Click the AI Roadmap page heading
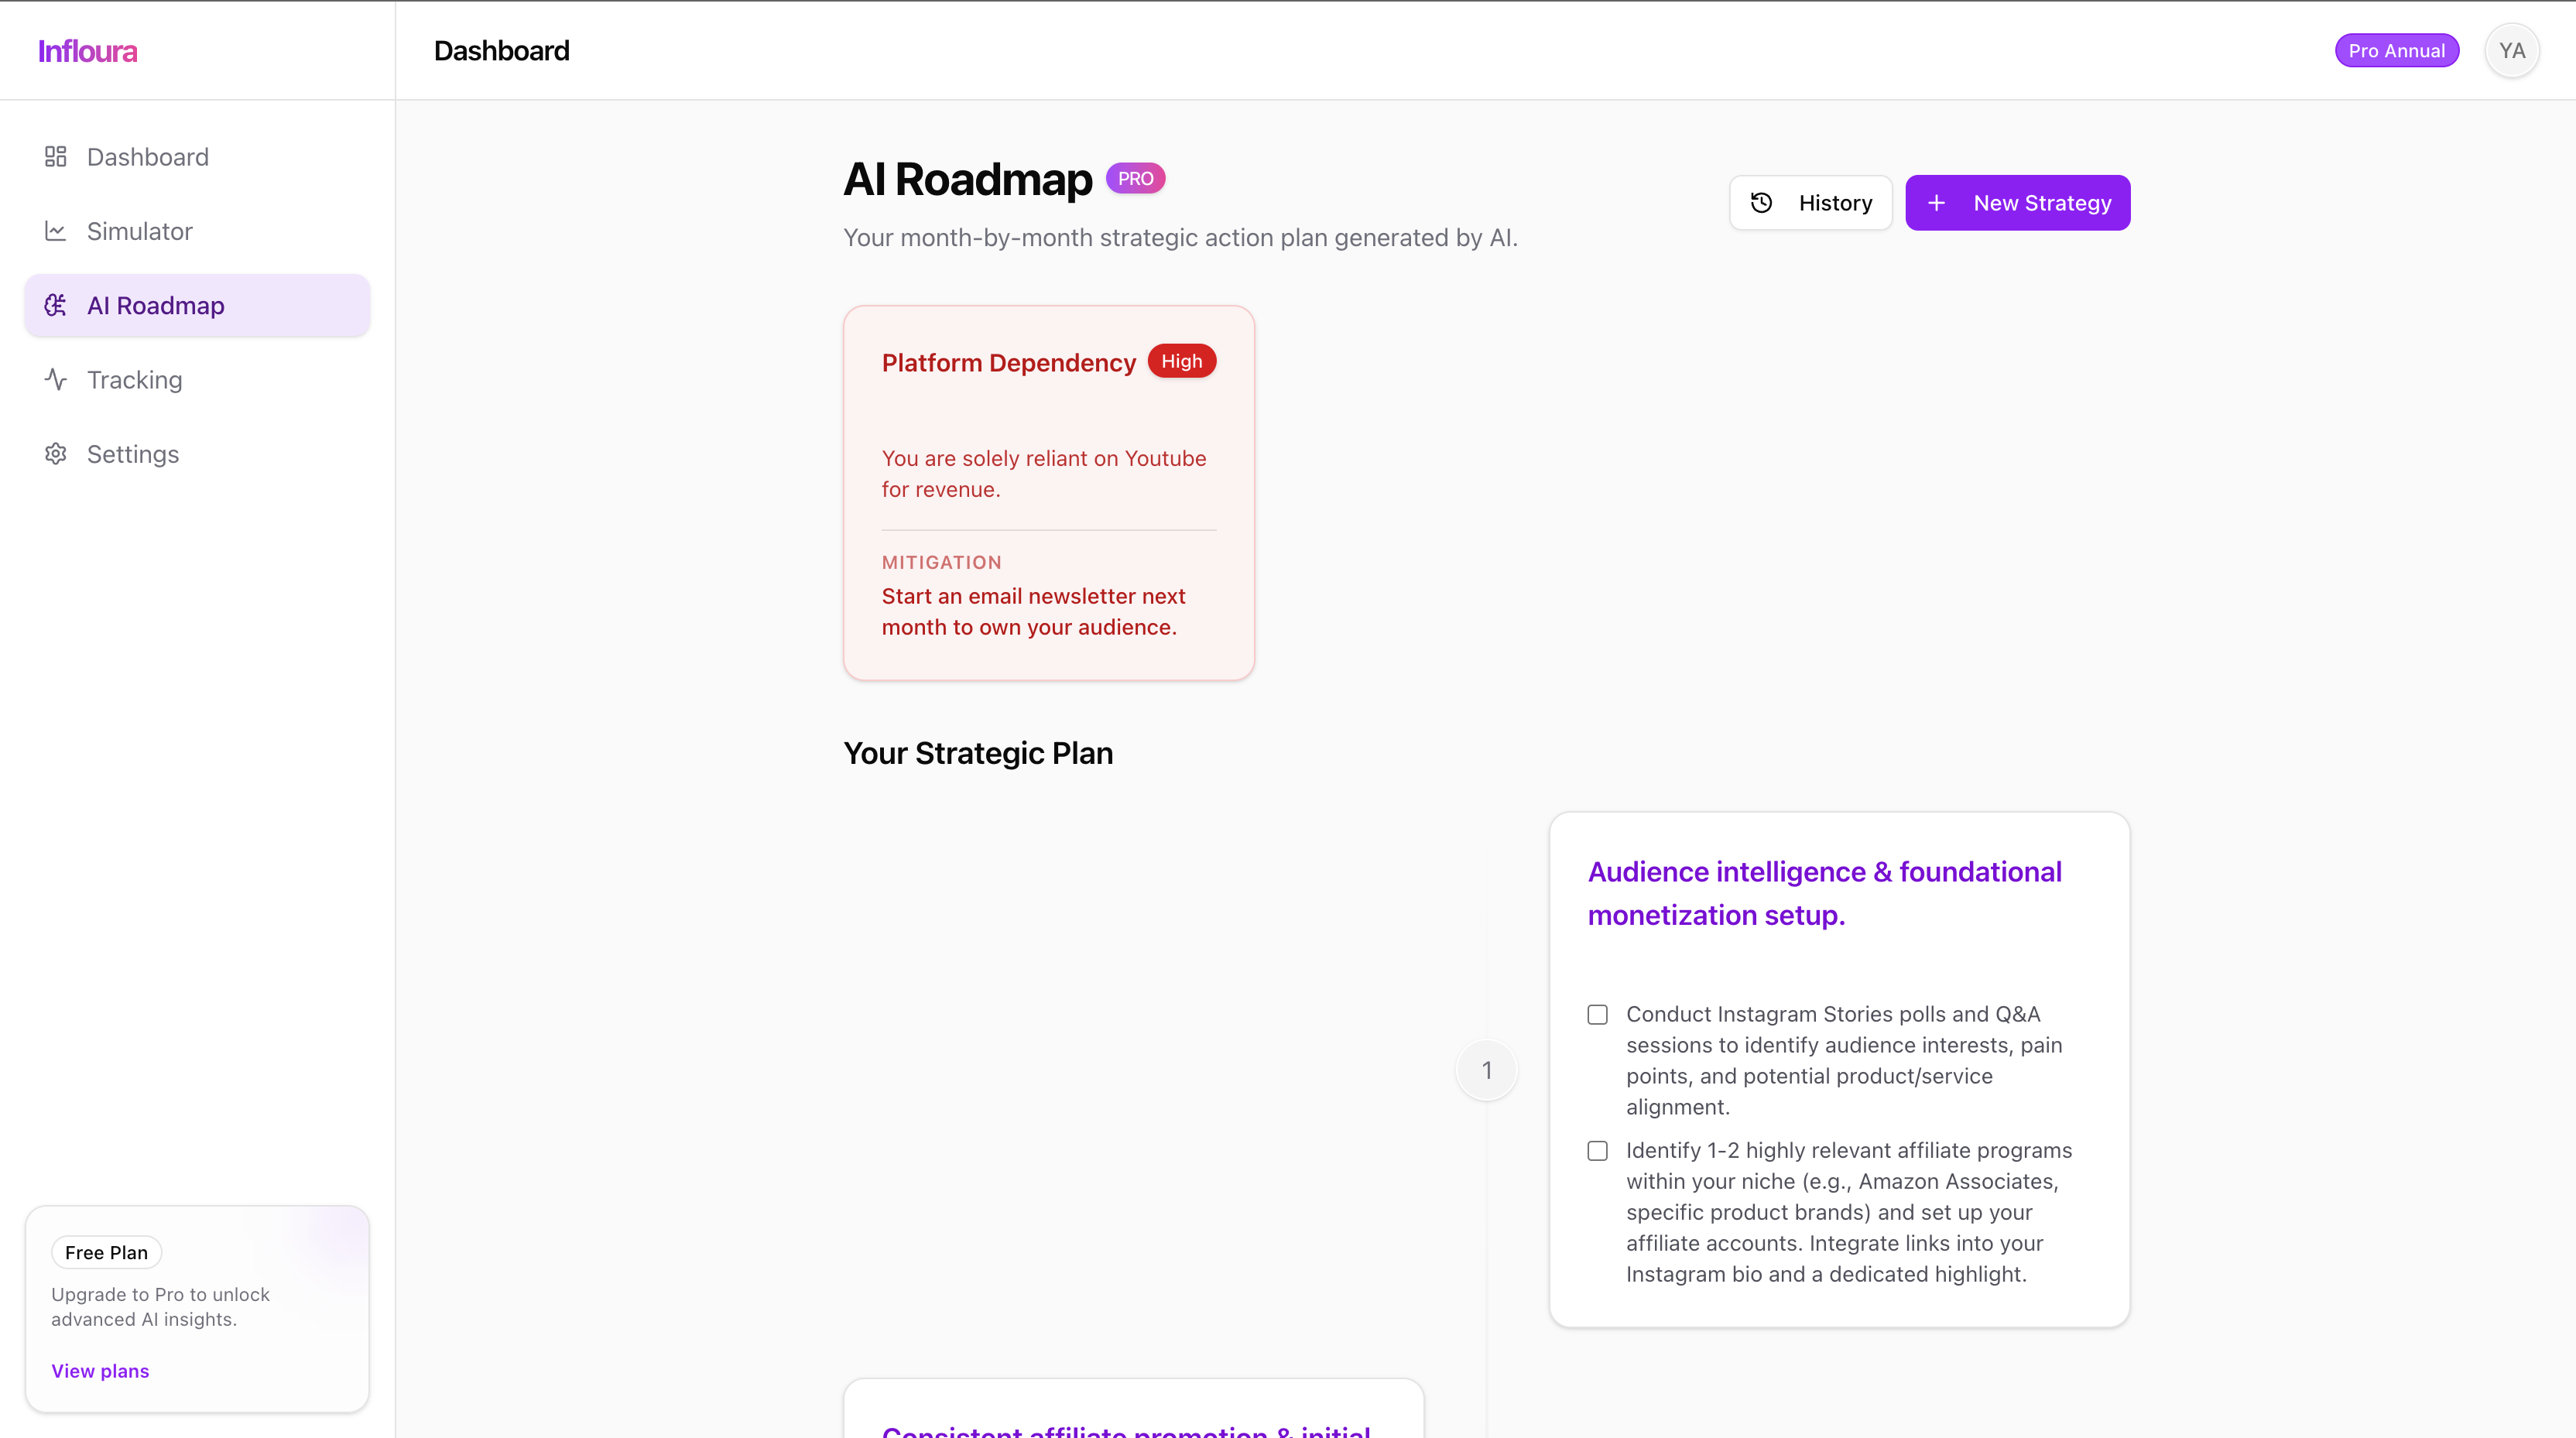The width and height of the screenshot is (2576, 1438). [x=968, y=179]
